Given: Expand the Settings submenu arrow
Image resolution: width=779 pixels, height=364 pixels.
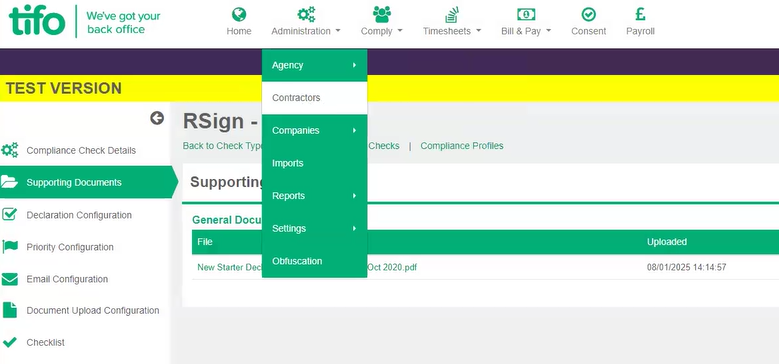Looking at the screenshot, I should tap(354, 228).
